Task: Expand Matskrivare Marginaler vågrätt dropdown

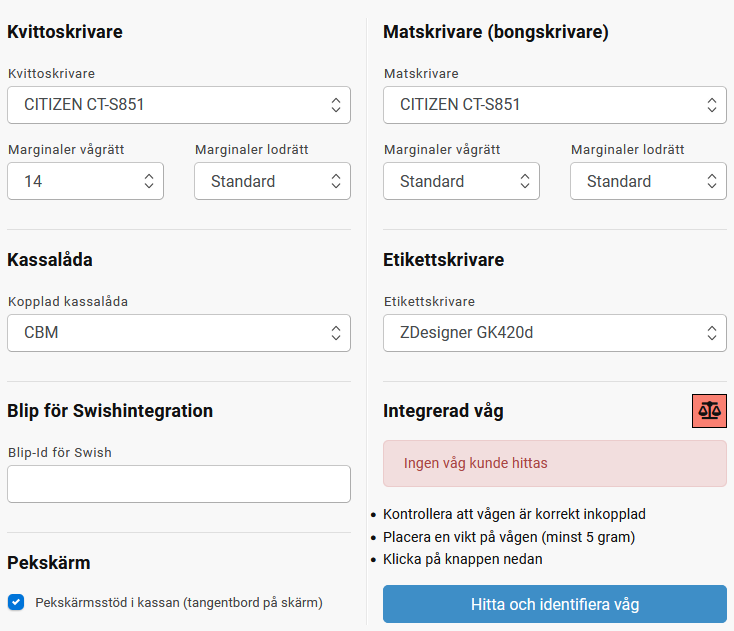Action: (461, 181)
